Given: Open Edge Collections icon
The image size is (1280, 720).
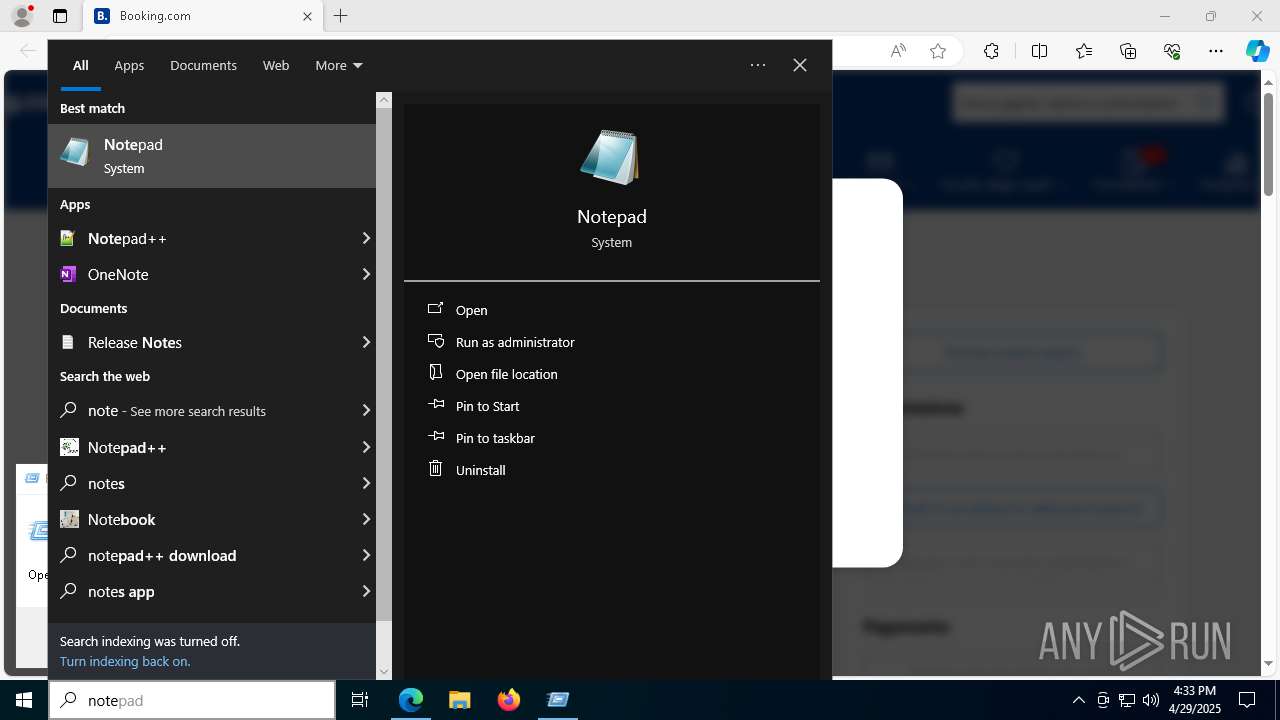Looking at the screenshot, I should [x=1128, y=51].
